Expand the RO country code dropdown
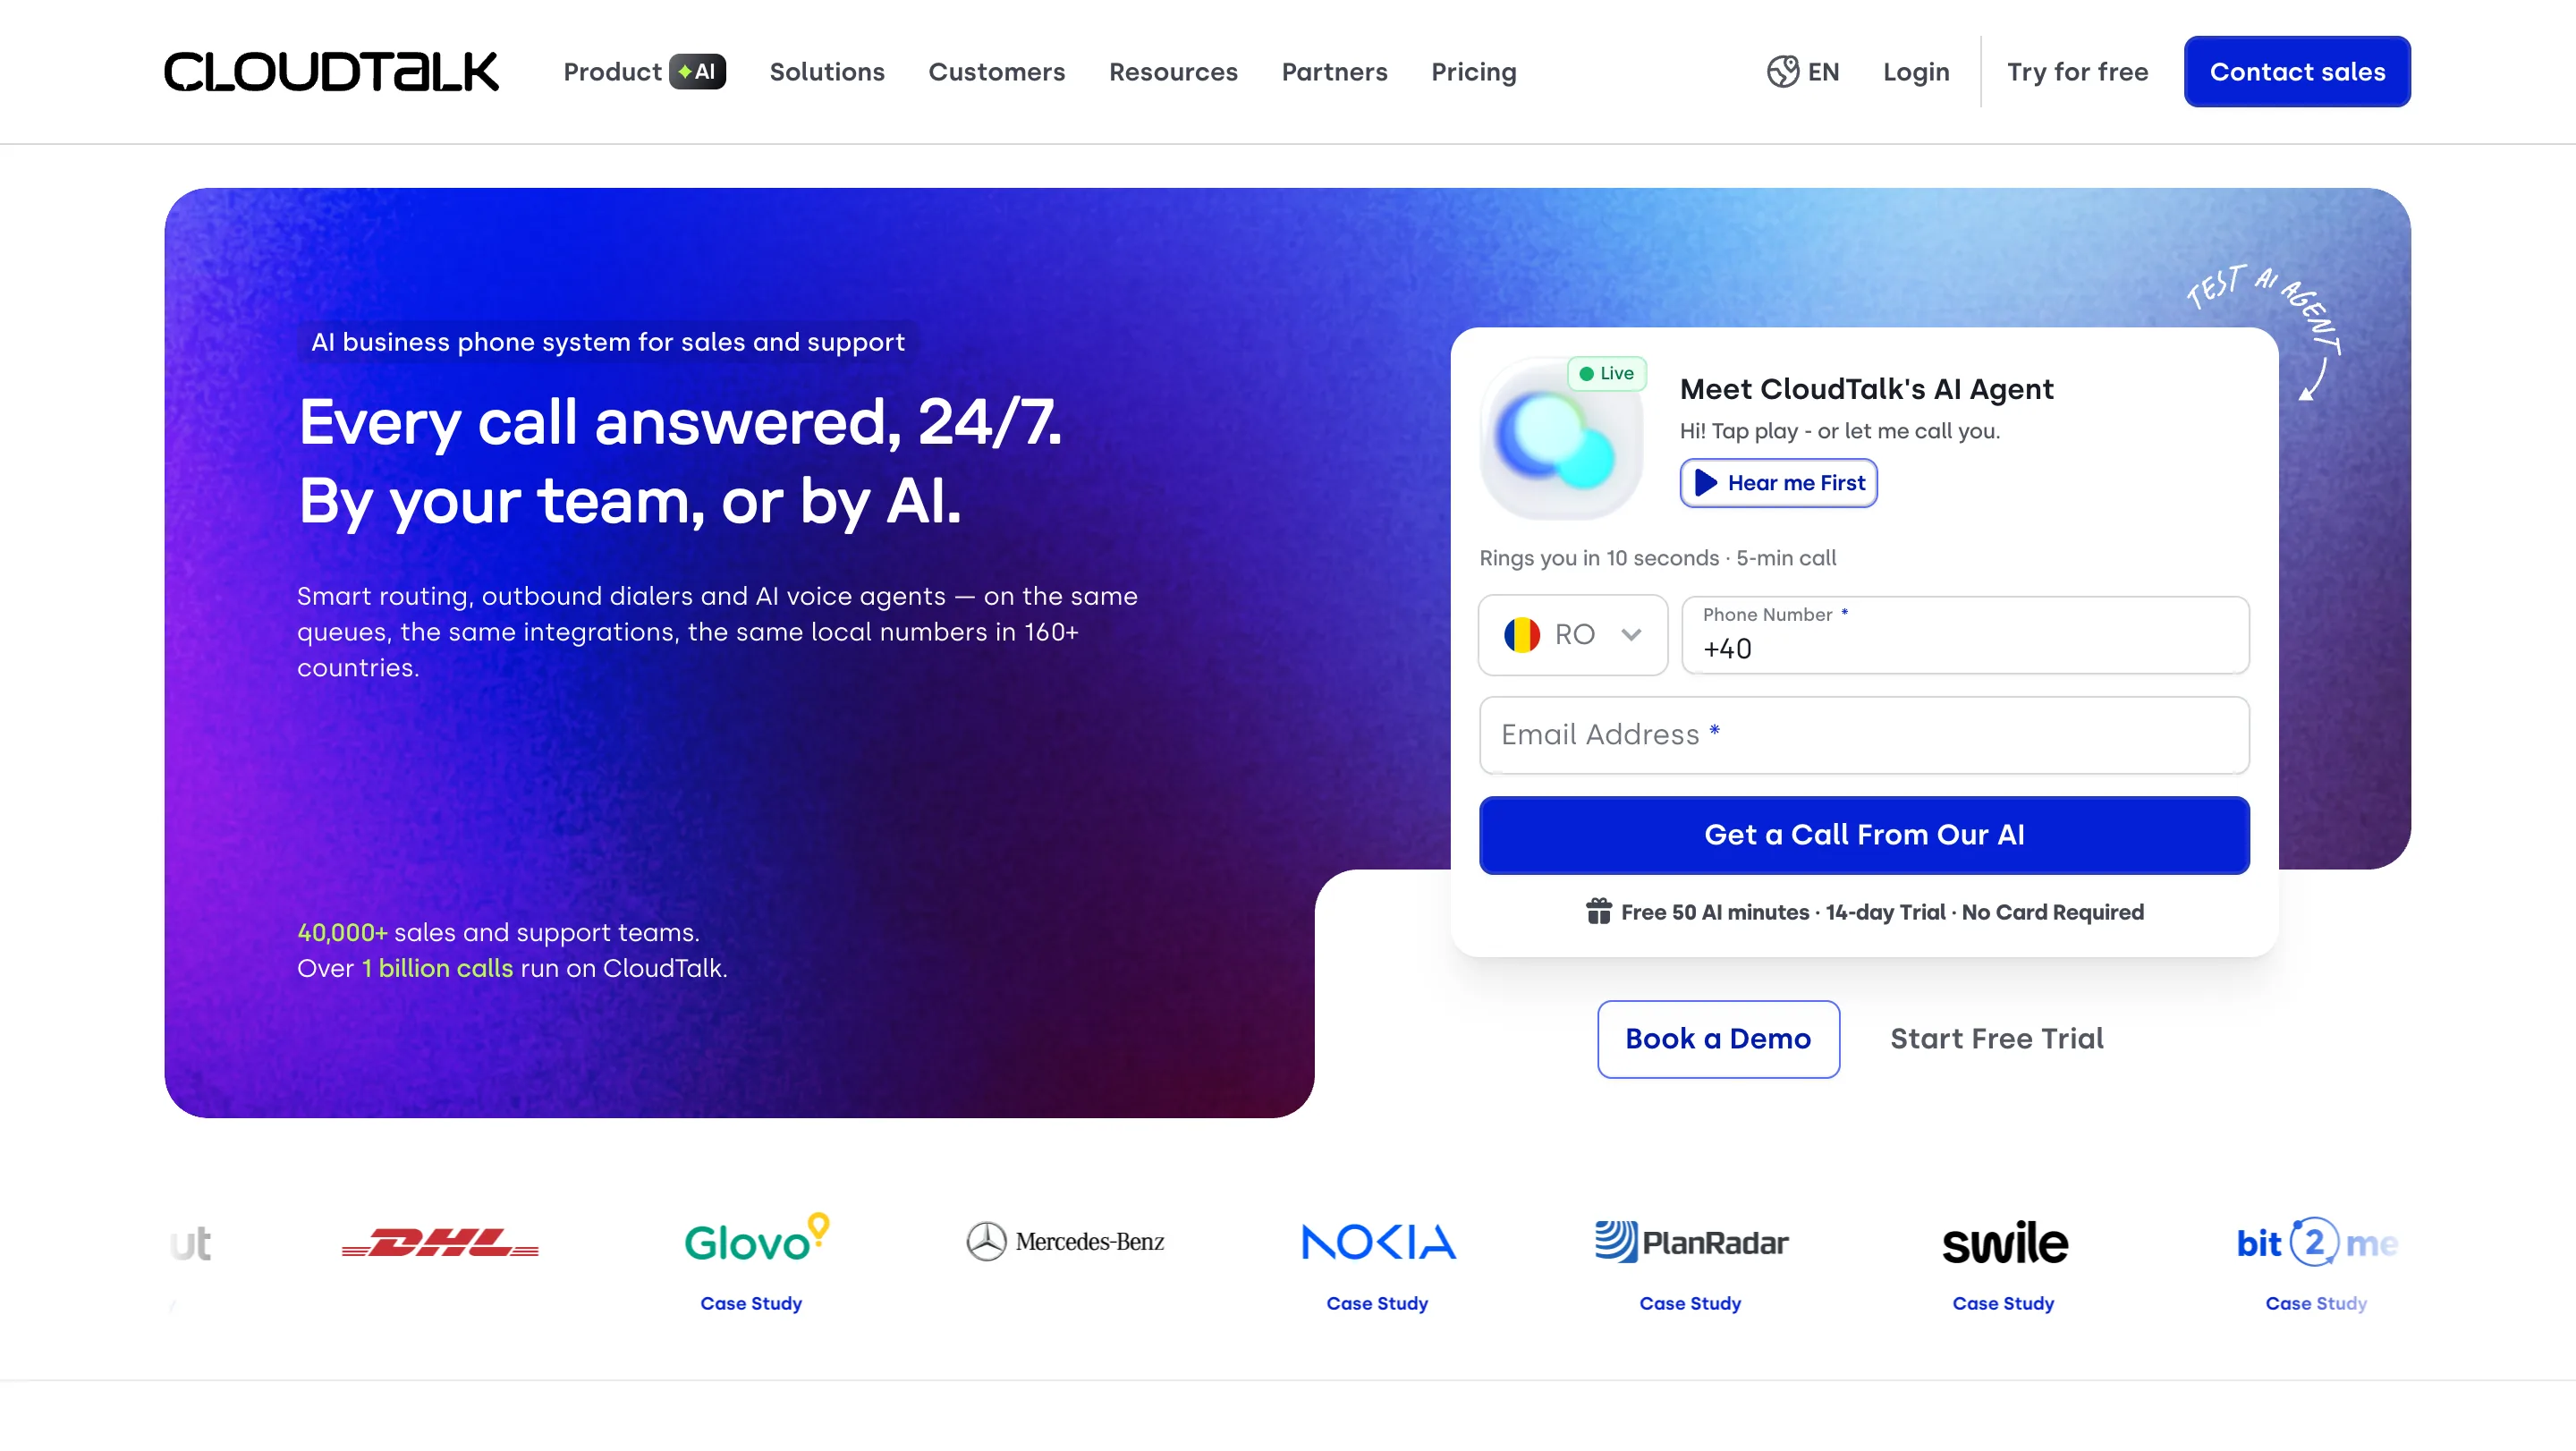The height and width of the screenshot is (1451, 2576). (1572, 635)
